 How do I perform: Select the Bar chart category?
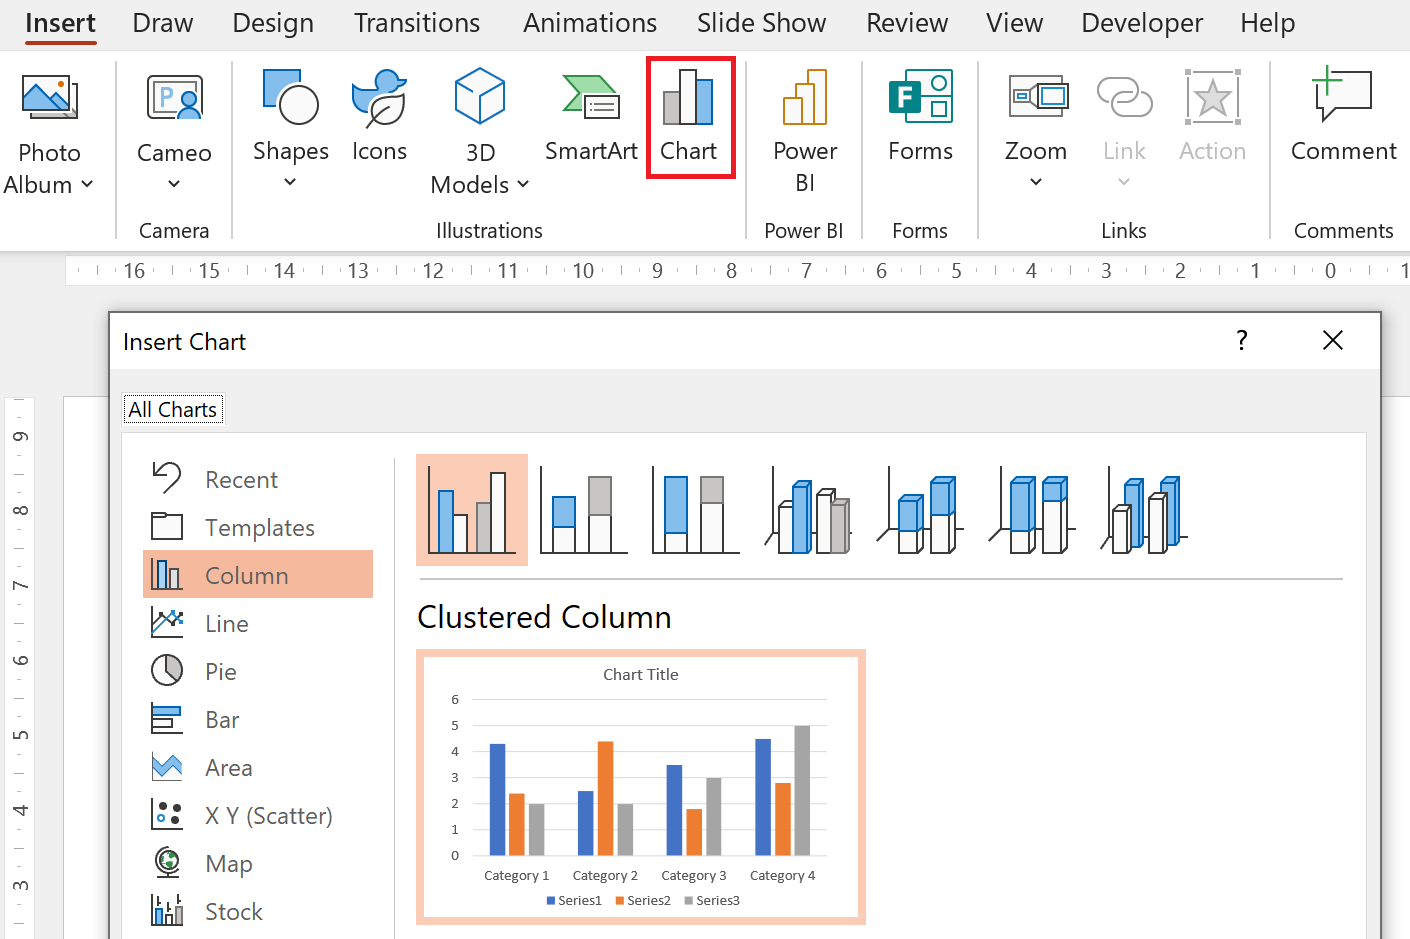click(222, 719)
